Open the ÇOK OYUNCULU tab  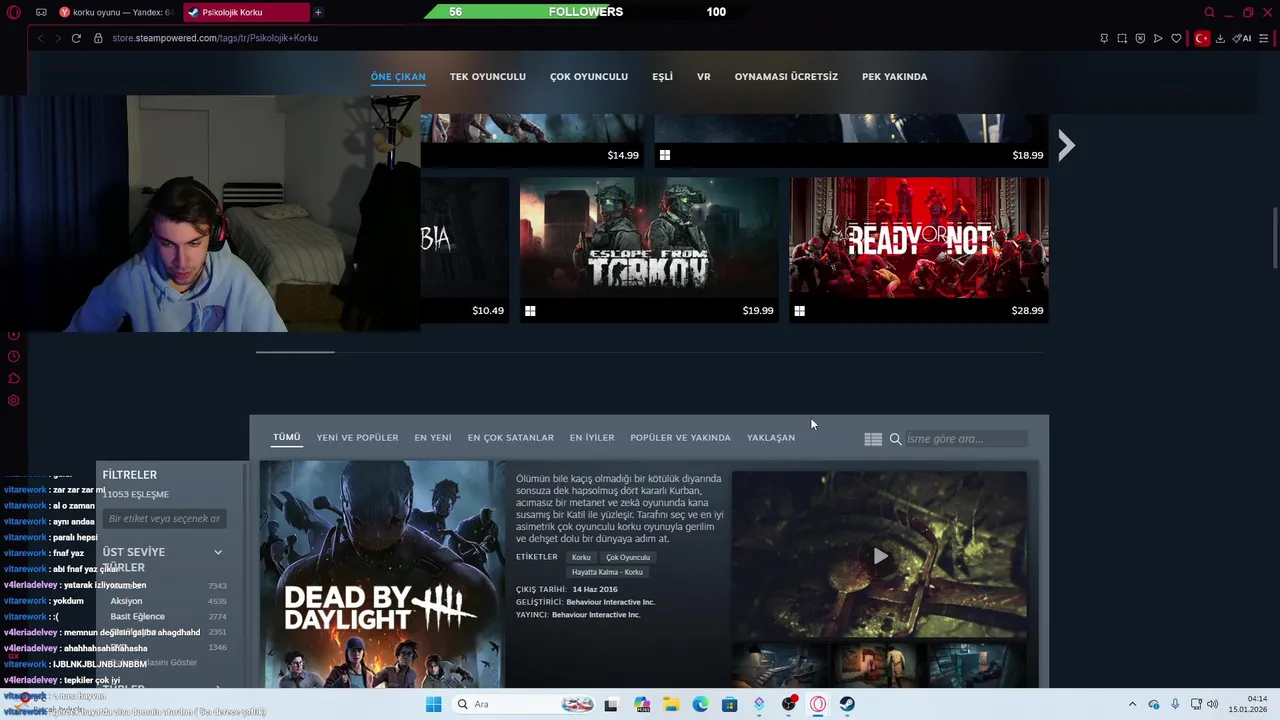pyautogui.click(x=589, y=76)
